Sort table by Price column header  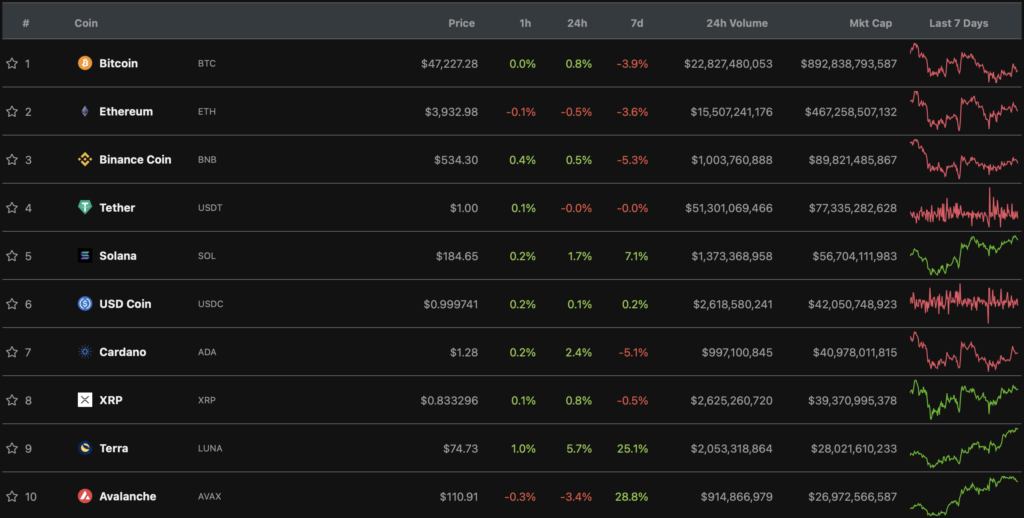tap(461, 23)
